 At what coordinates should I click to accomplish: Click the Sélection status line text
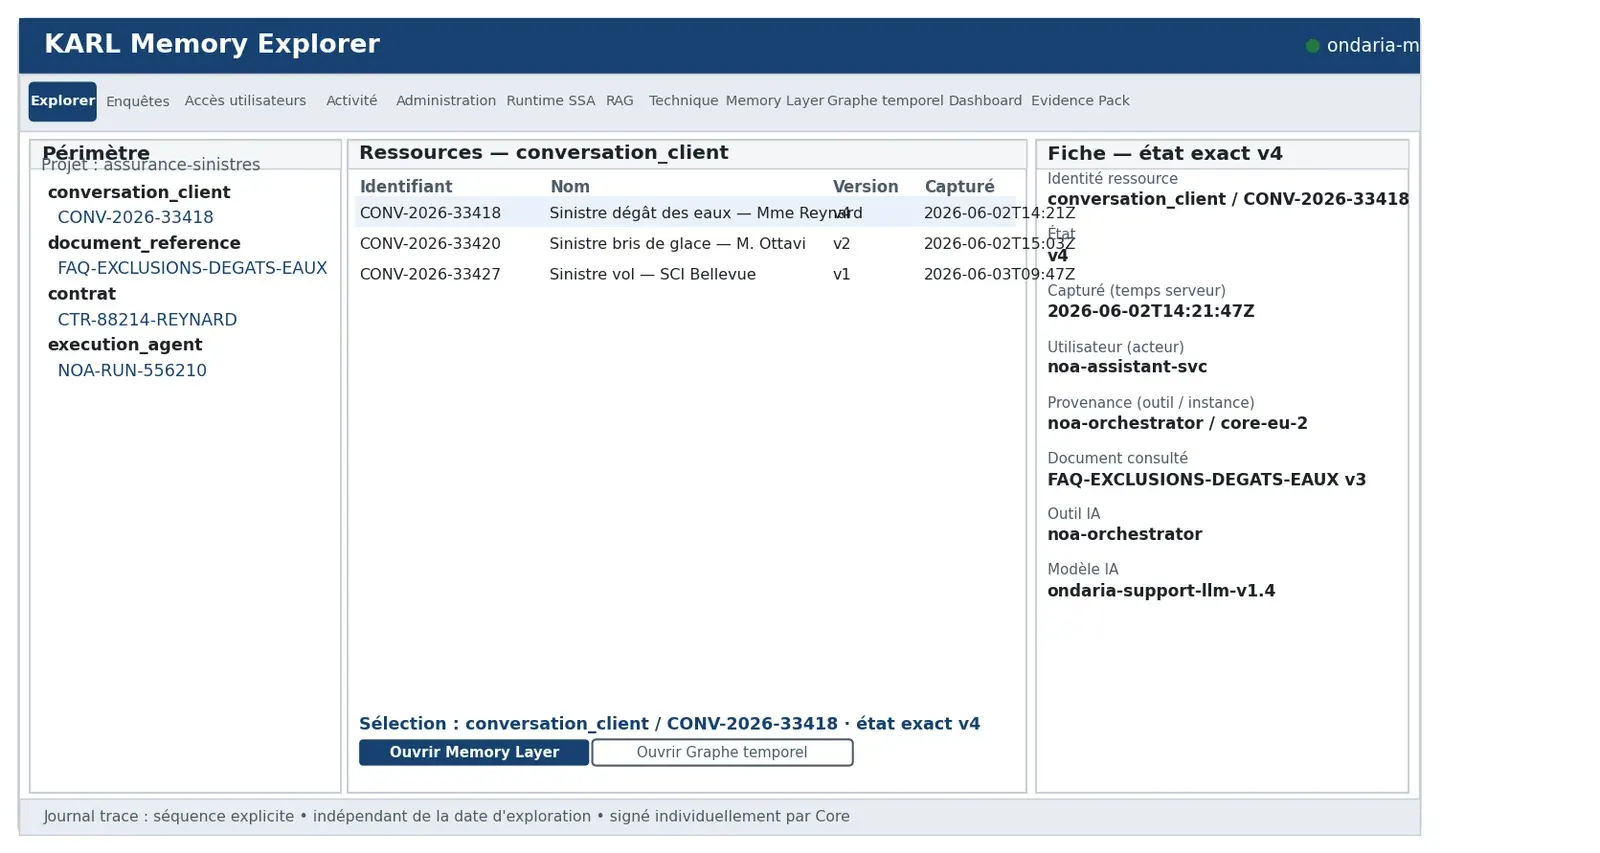click(x=669, y=723)
